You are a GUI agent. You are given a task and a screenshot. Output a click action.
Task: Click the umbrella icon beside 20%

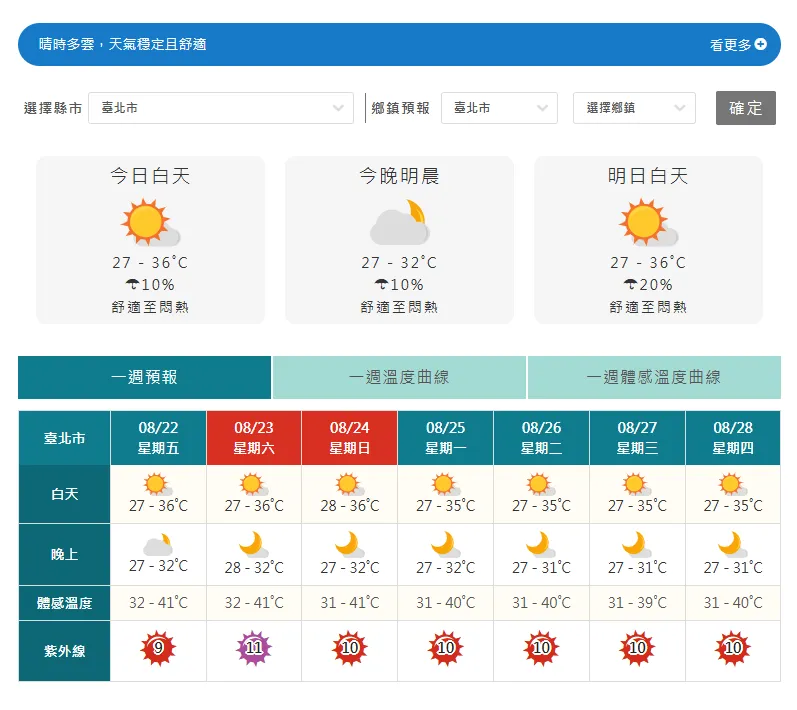tap(630, 284)
